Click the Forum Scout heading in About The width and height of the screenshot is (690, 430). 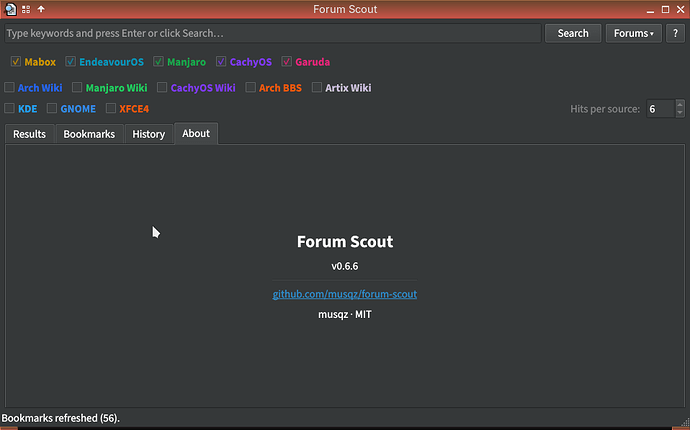coord(345,242)
